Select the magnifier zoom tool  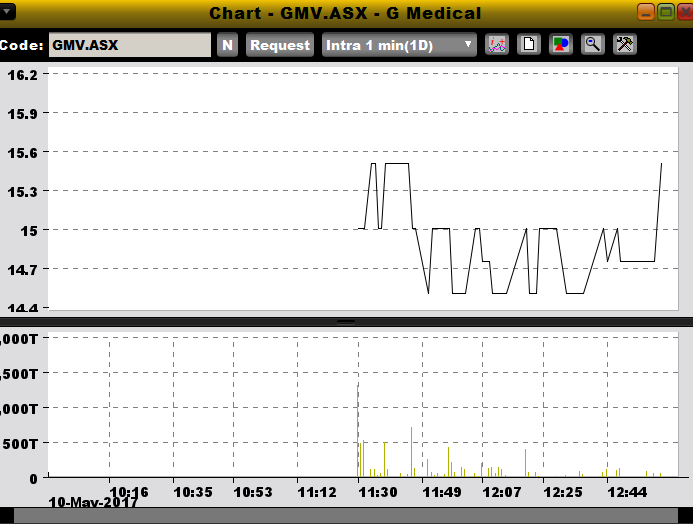click(593, 45)
